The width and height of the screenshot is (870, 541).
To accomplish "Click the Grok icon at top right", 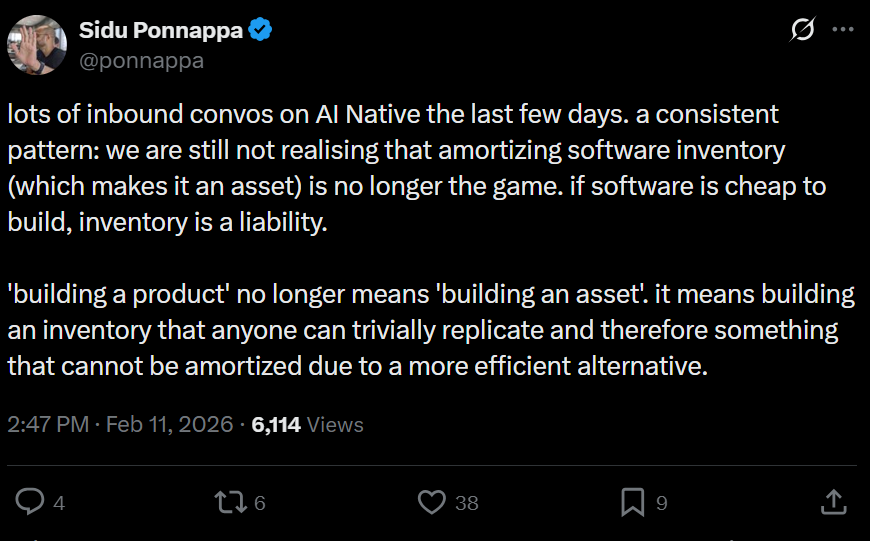I will tap(802, 32).
